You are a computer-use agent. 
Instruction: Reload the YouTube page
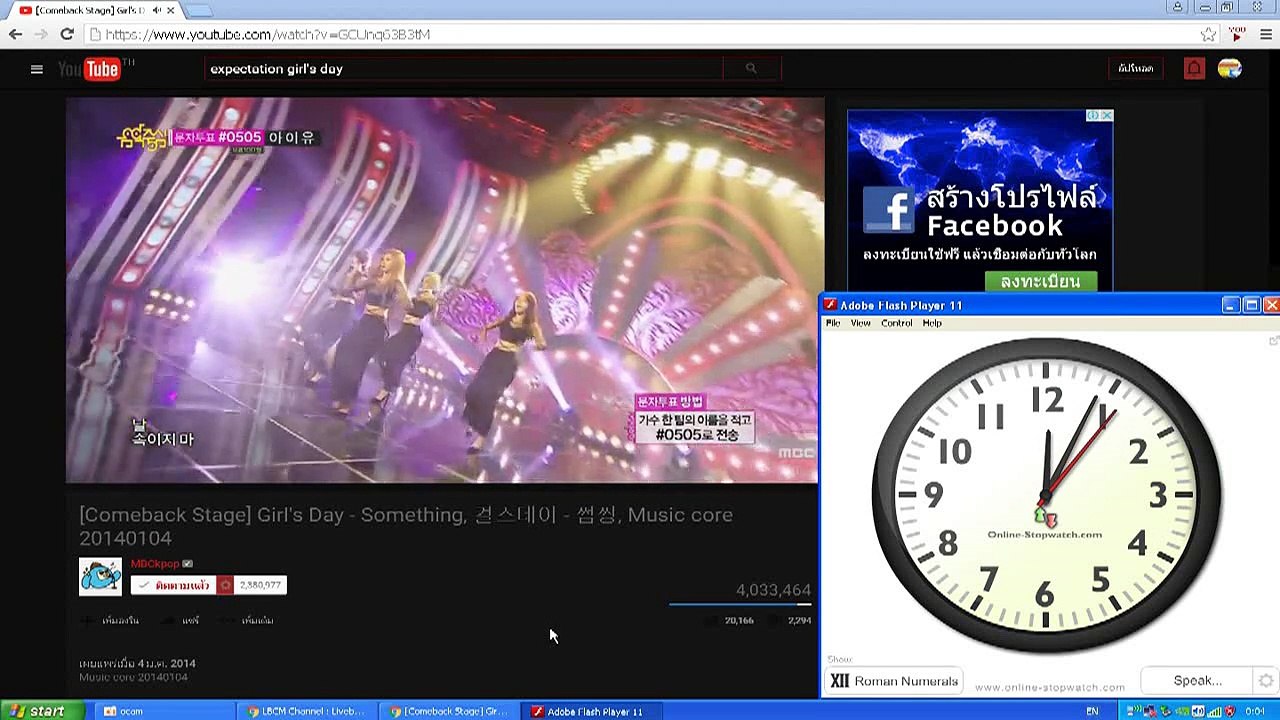(x=67, y=34)
